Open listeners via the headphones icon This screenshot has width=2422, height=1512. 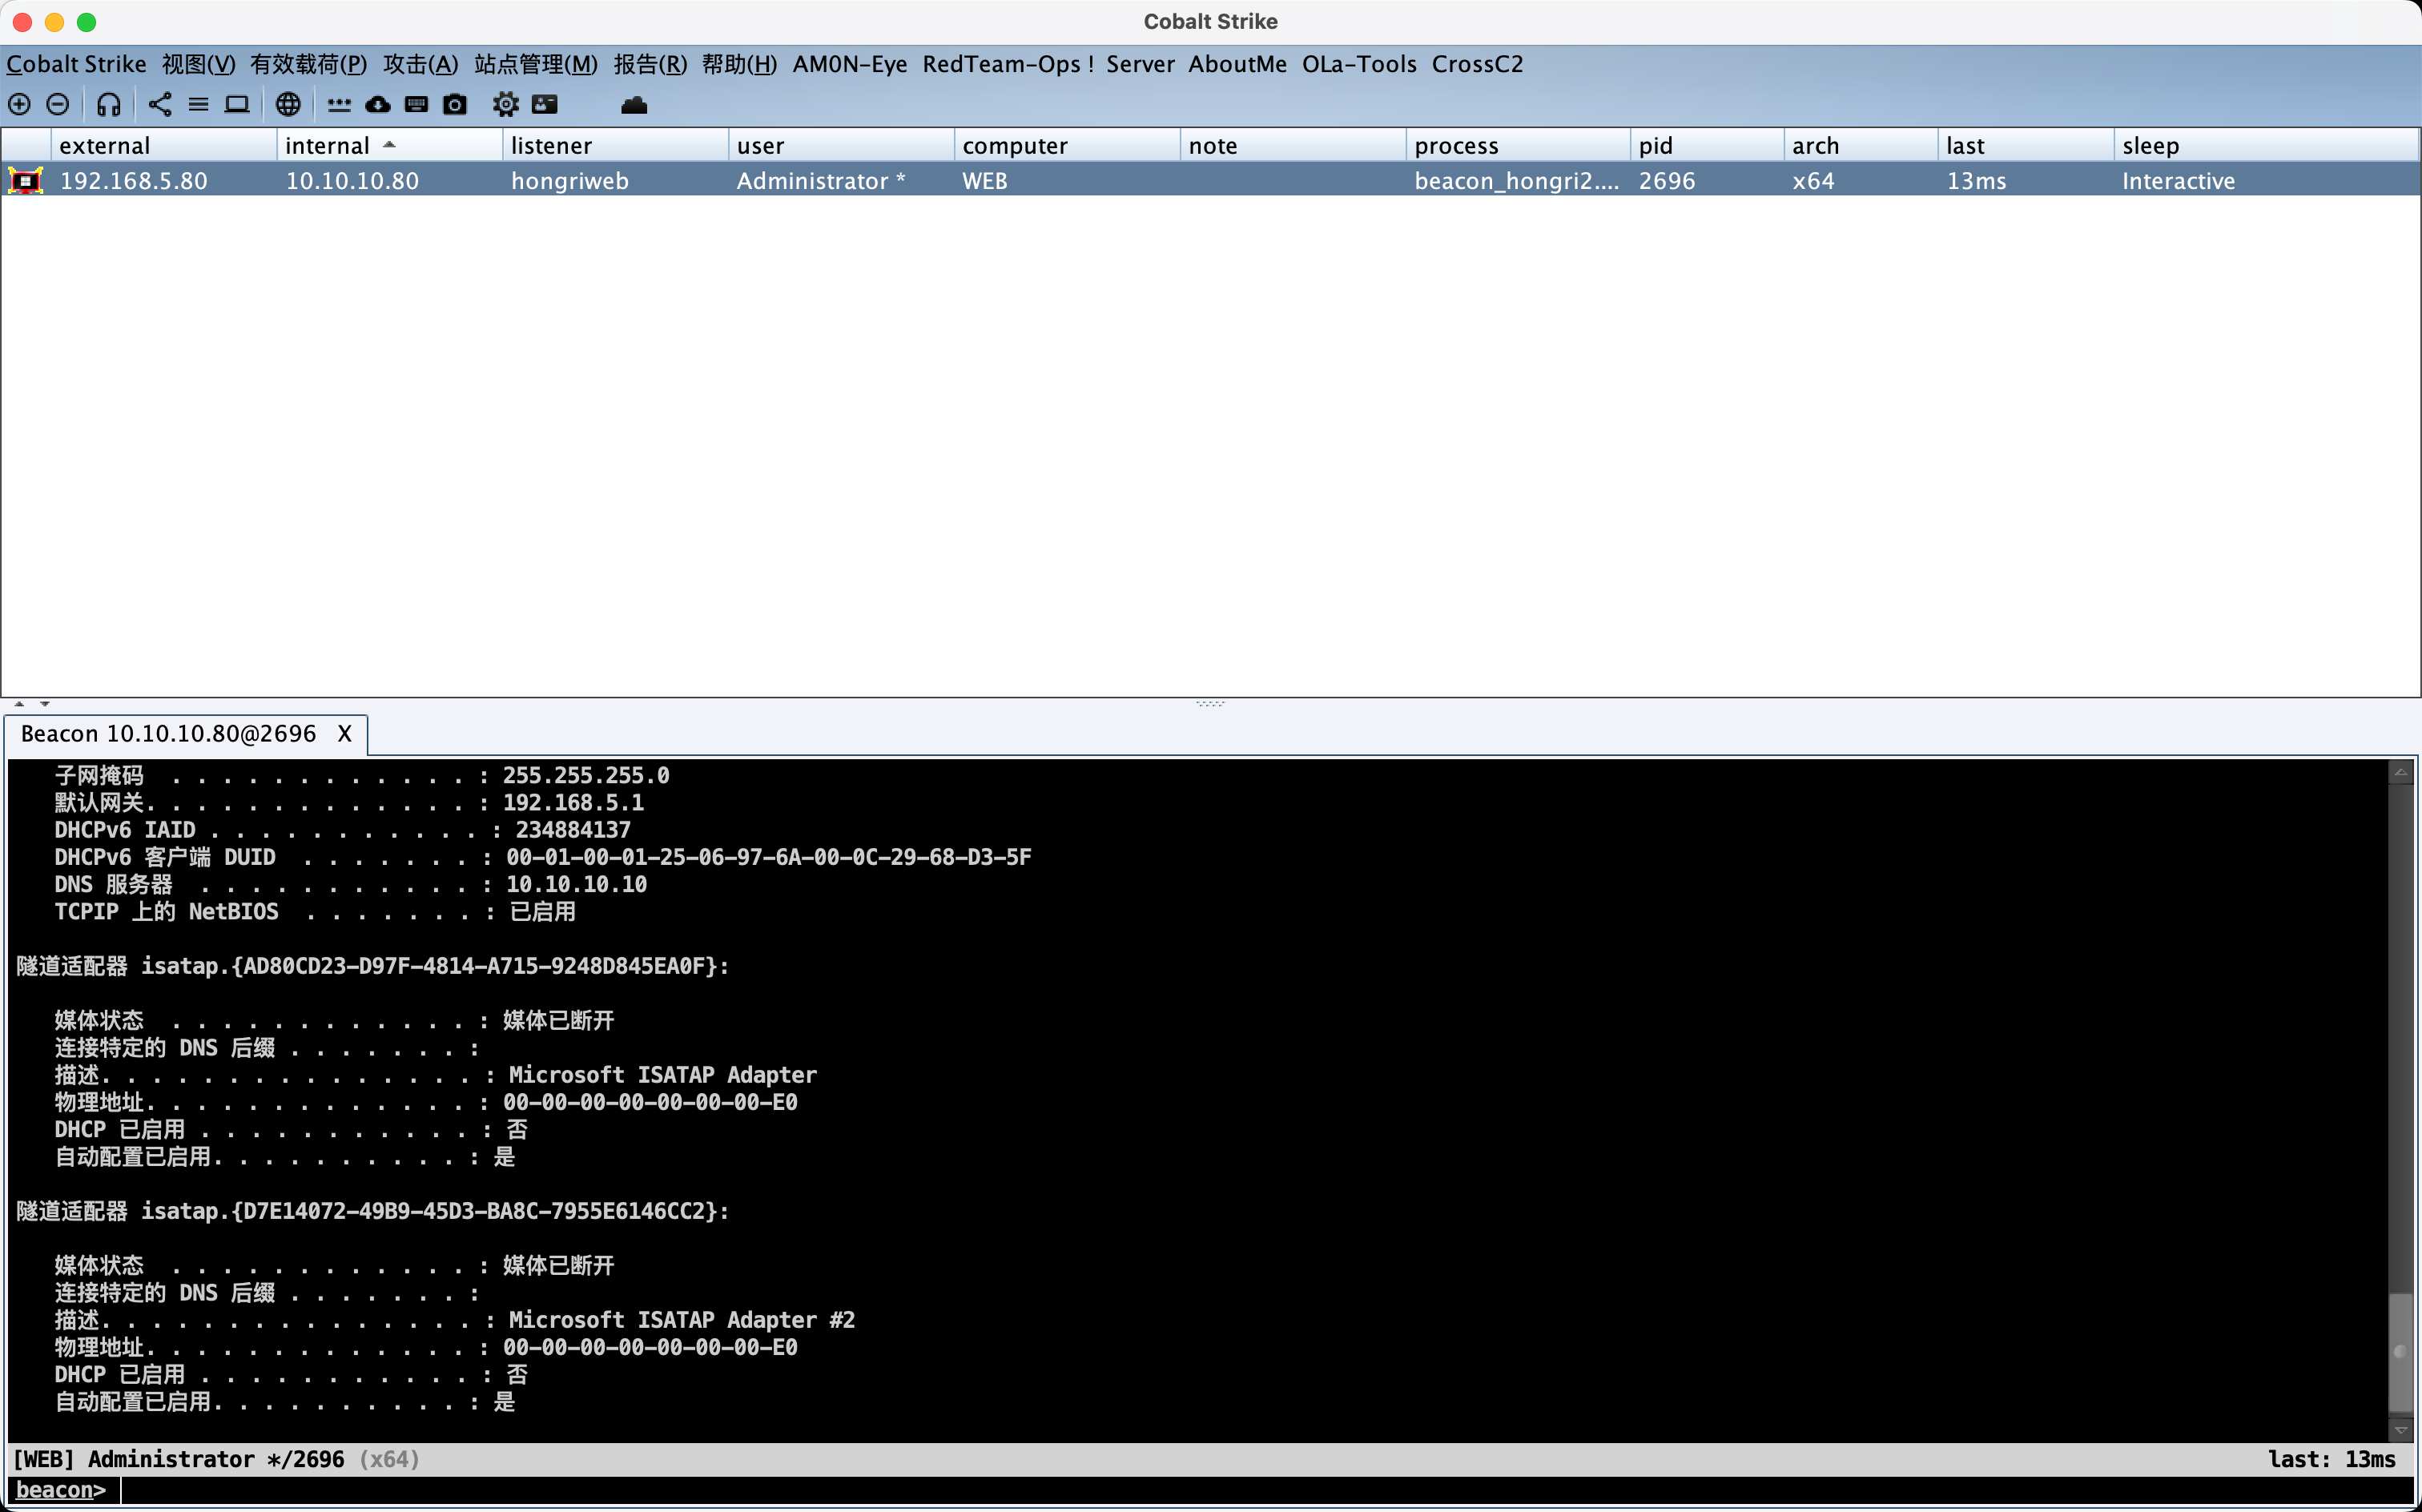pyautogui.click(x=109, y=104)
